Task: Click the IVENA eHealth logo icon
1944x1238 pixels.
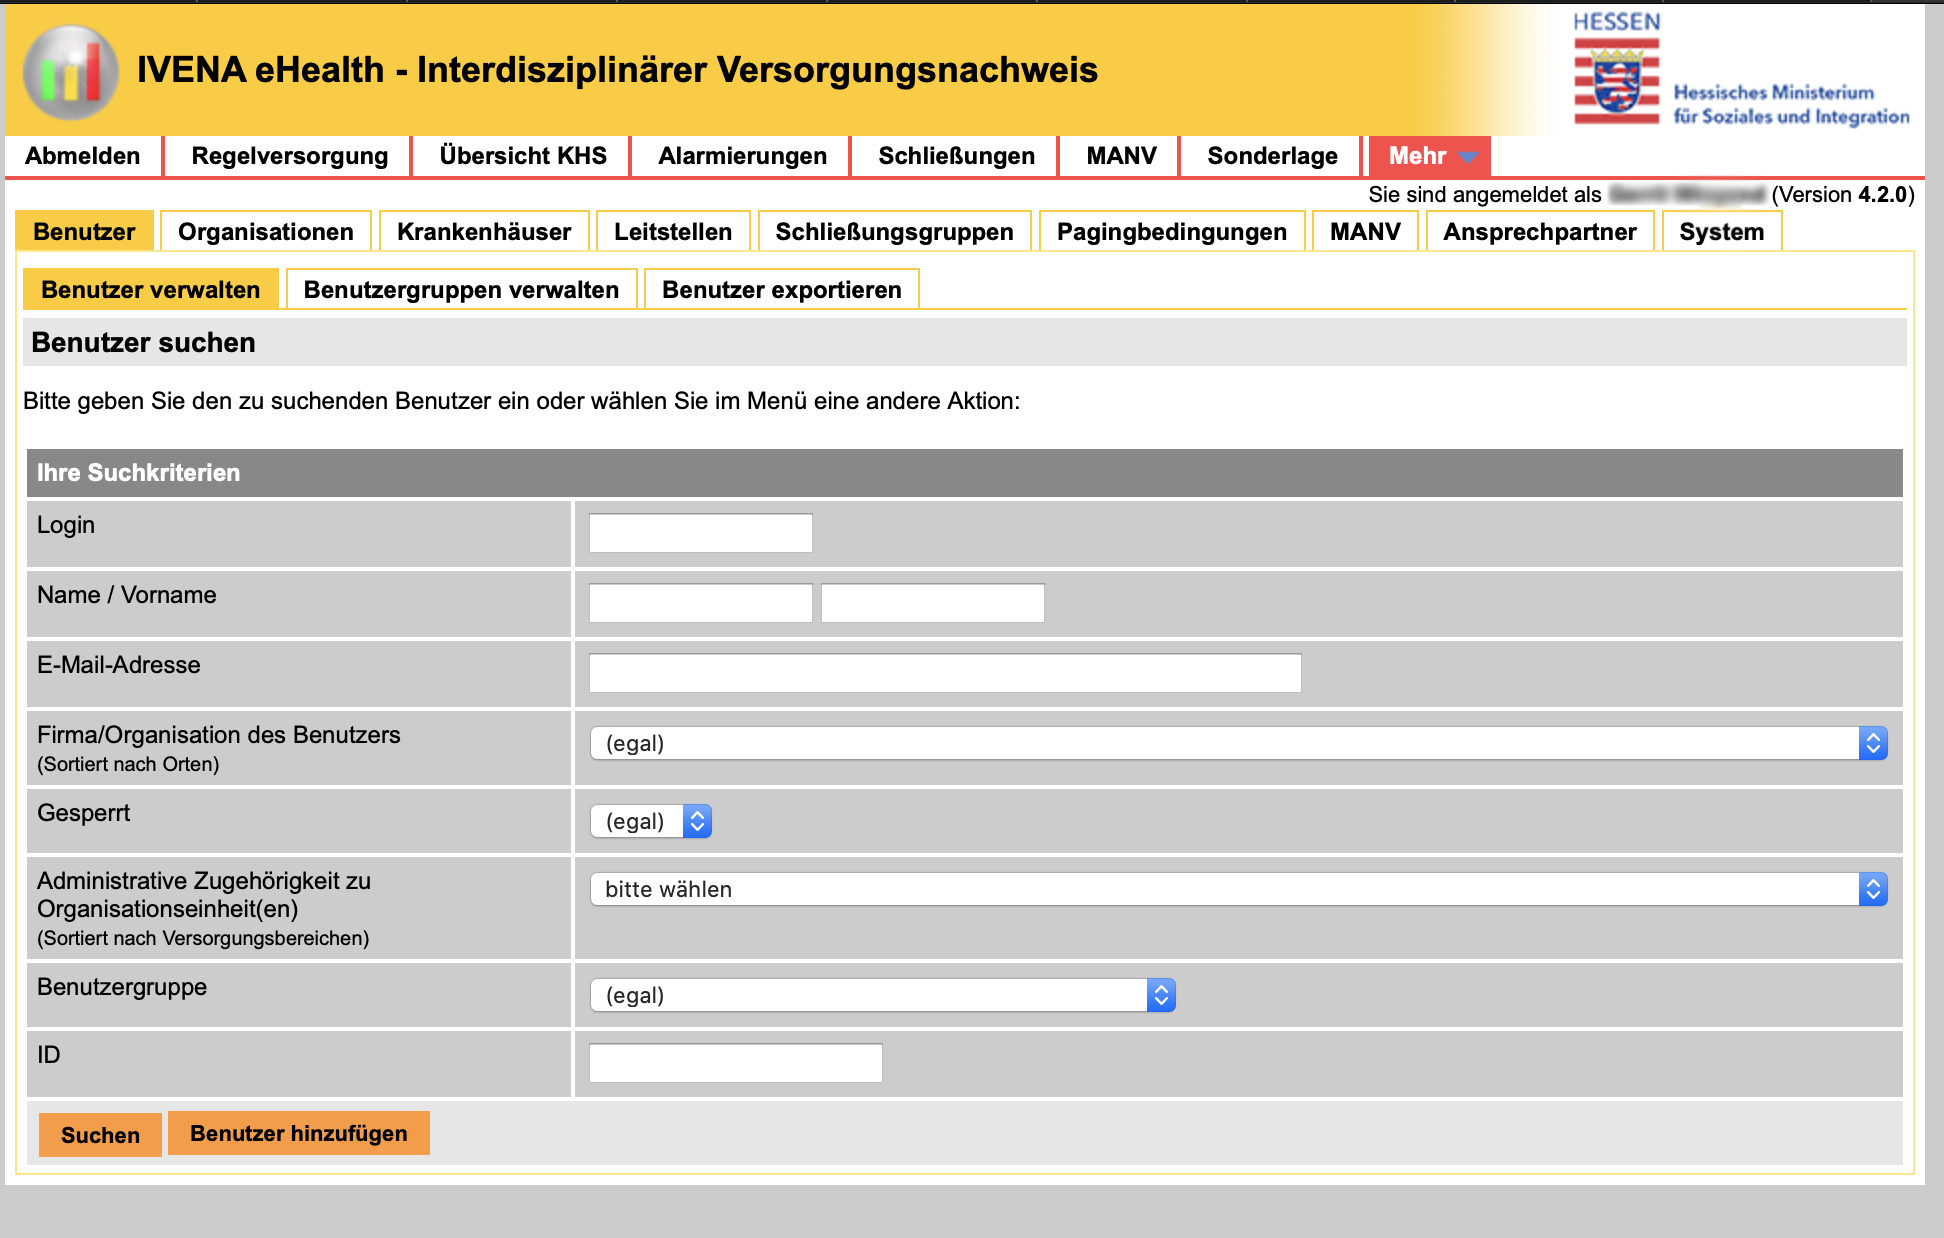Action: [71, 71]
